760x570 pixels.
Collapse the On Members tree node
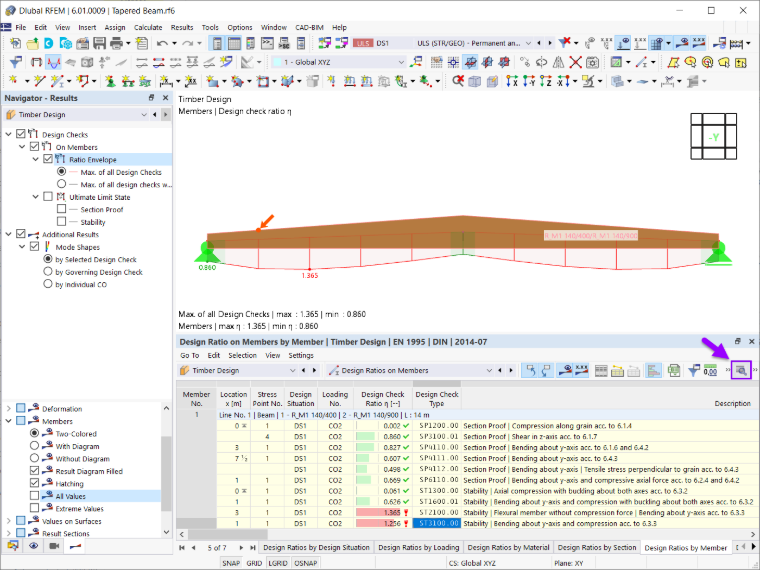pyautogui.click(x=22, y=146)
